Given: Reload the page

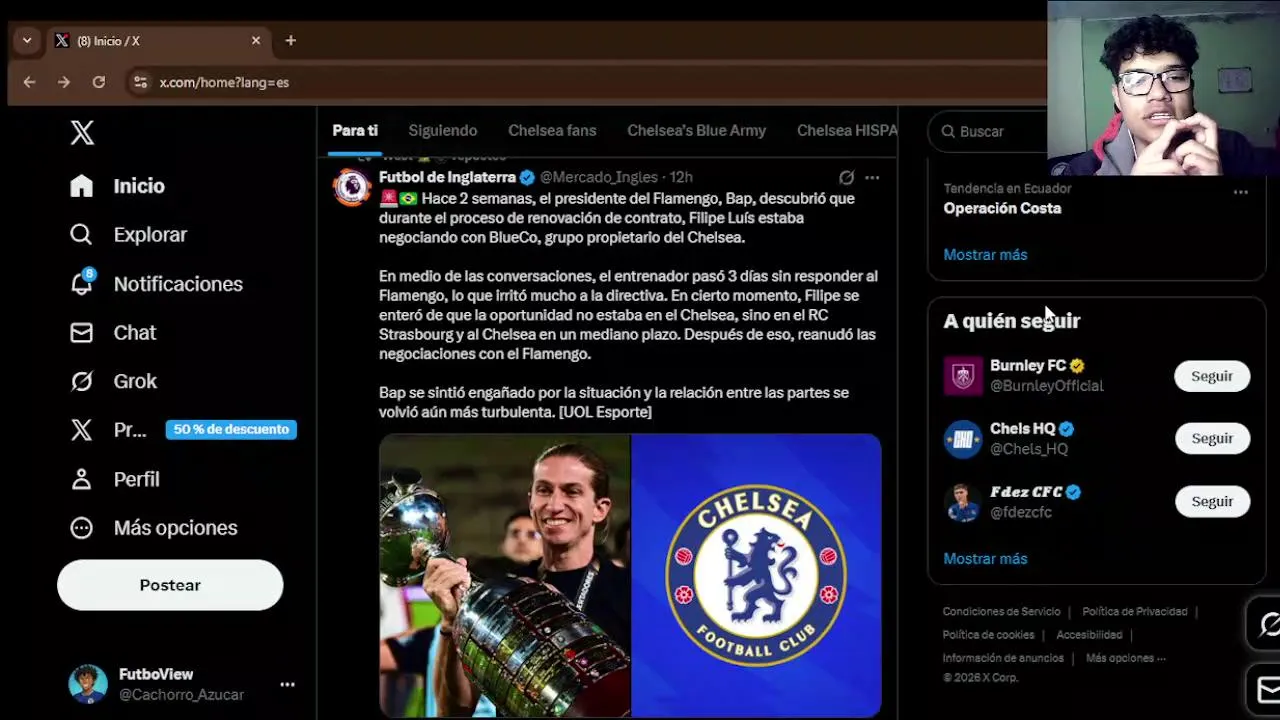Looking at the screenshot, I should [98, 82].
